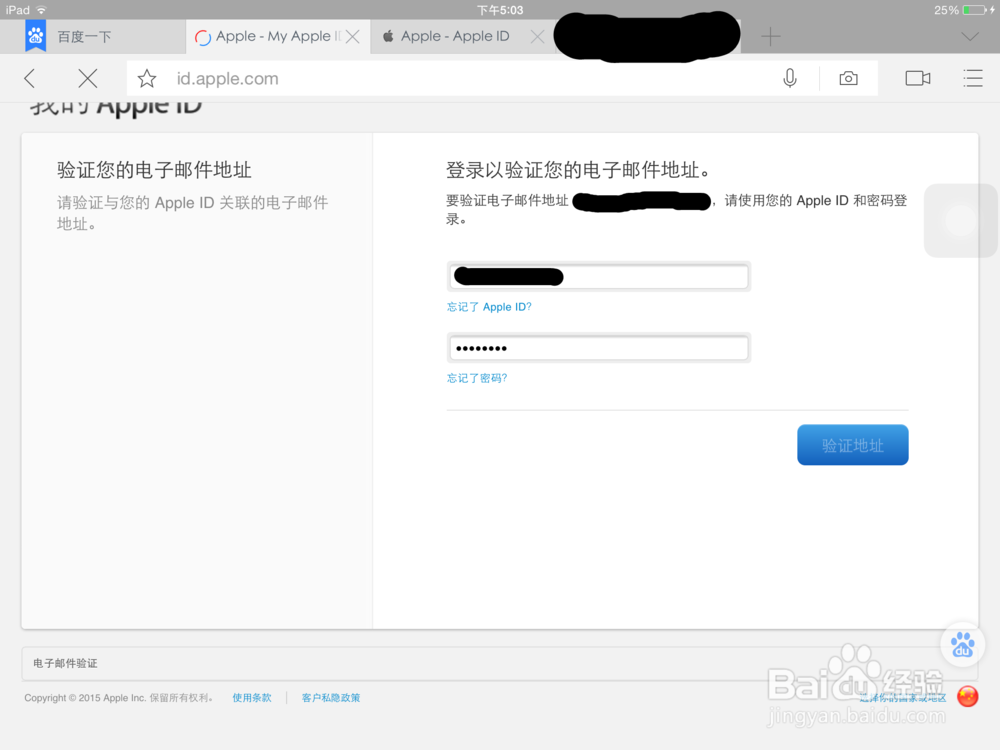Open the camera search icon
This screenshot has height=750, width=1000.
pos(848,78)
